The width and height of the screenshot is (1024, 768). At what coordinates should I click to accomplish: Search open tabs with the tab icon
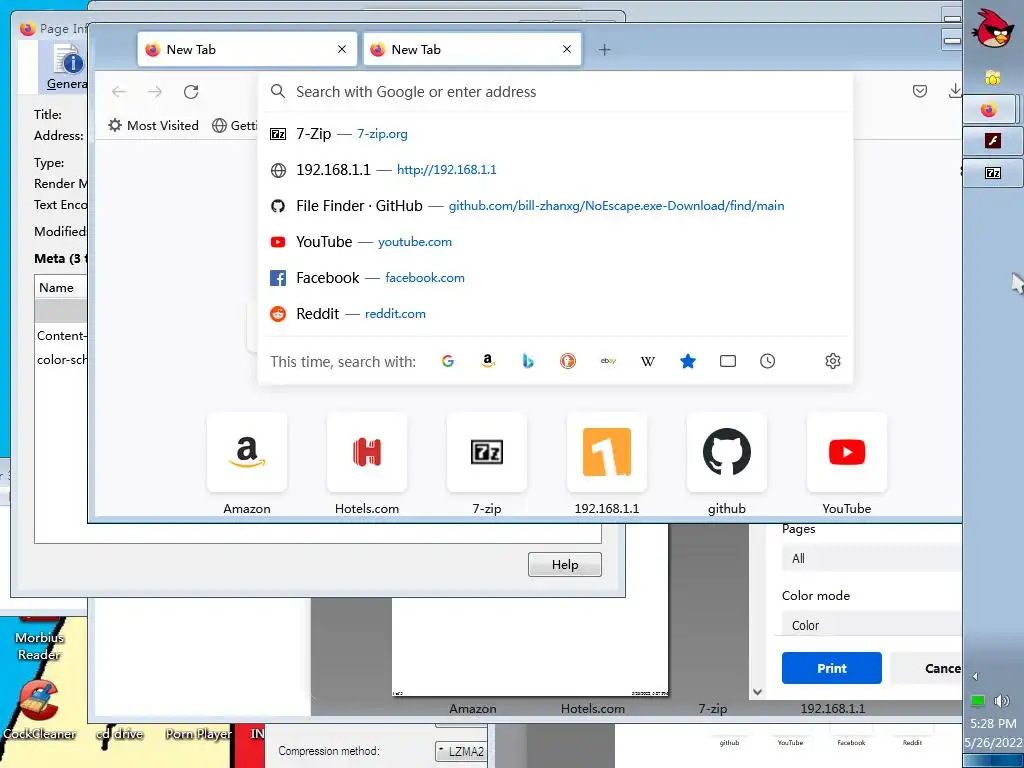tap(728, 361)
